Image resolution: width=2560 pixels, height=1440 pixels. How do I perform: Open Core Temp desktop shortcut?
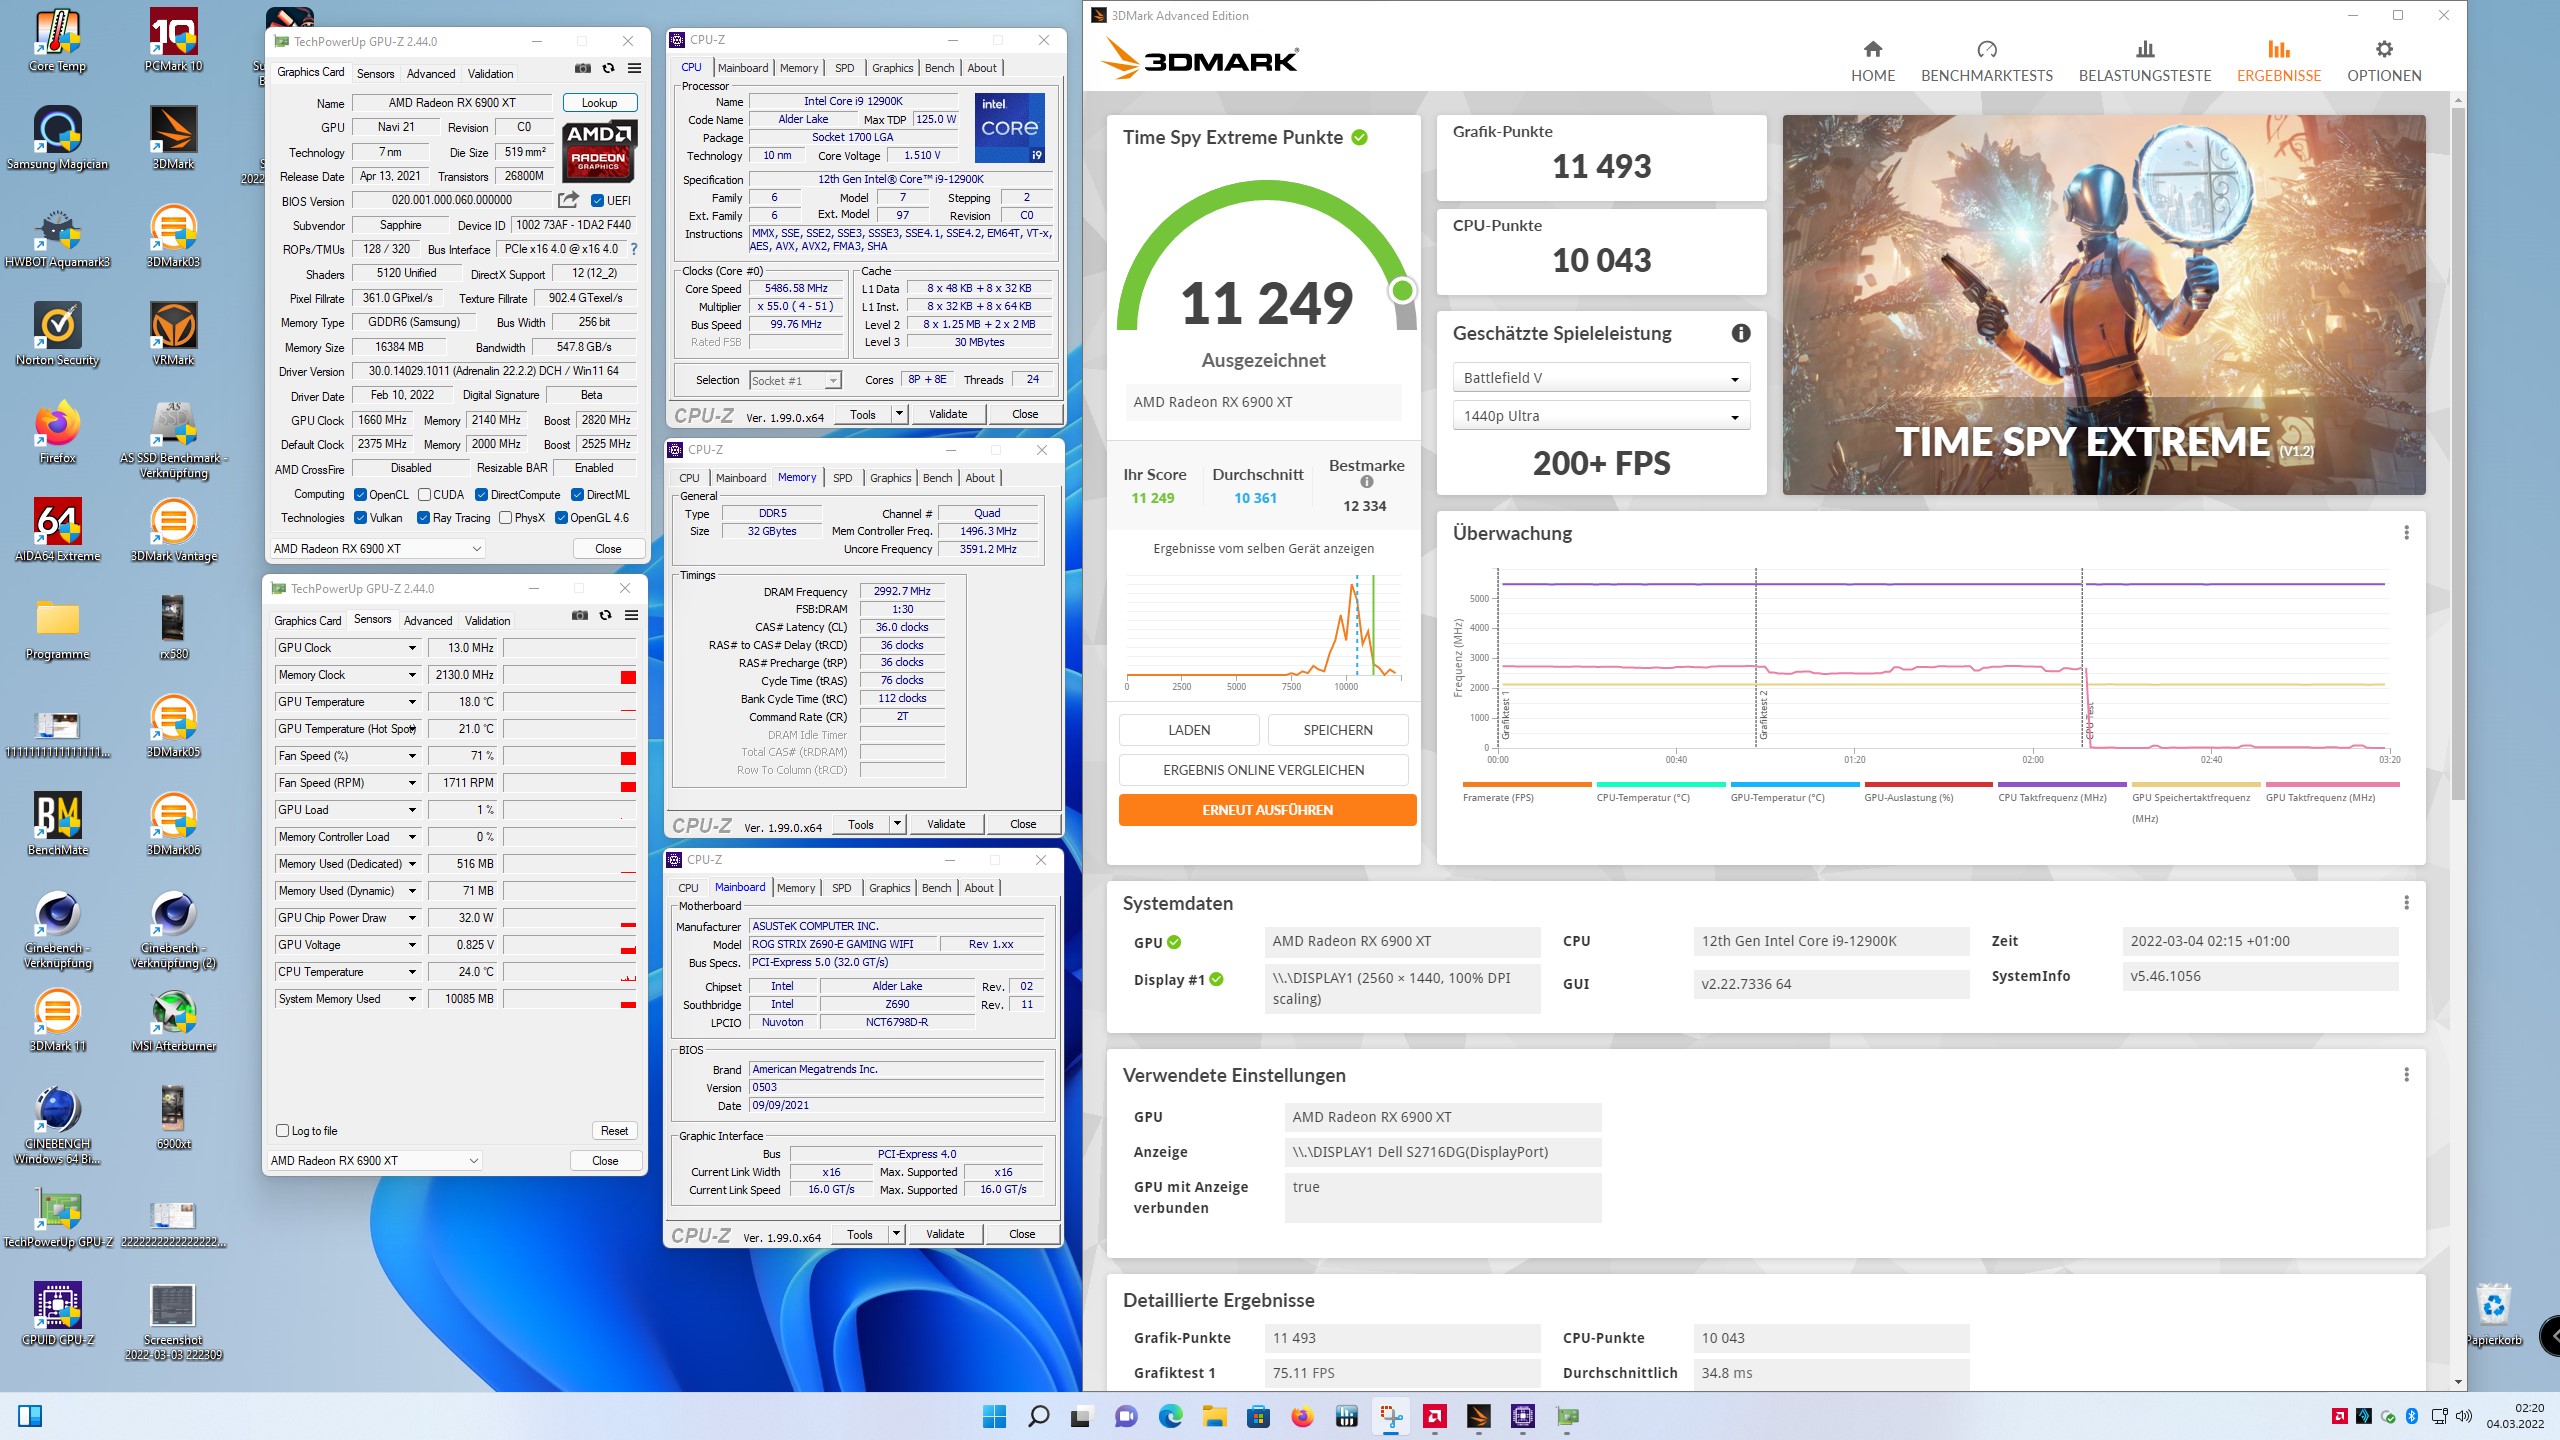(57, 42)
